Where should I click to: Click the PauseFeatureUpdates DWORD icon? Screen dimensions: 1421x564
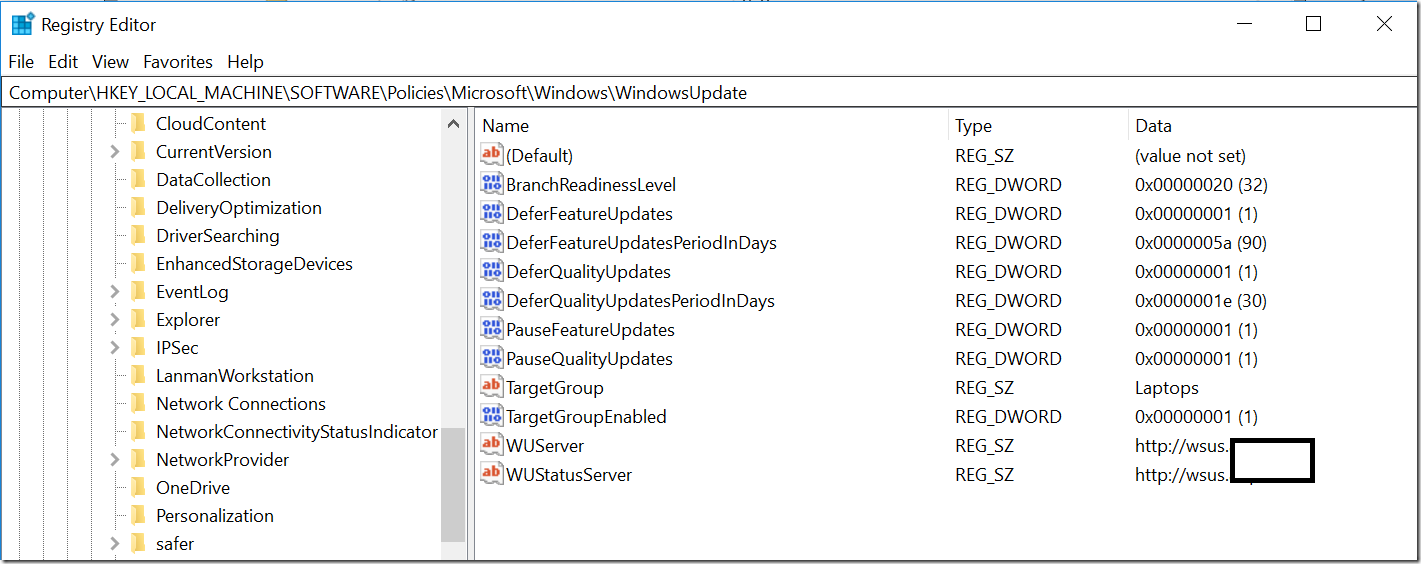click(x=492, y=329)
